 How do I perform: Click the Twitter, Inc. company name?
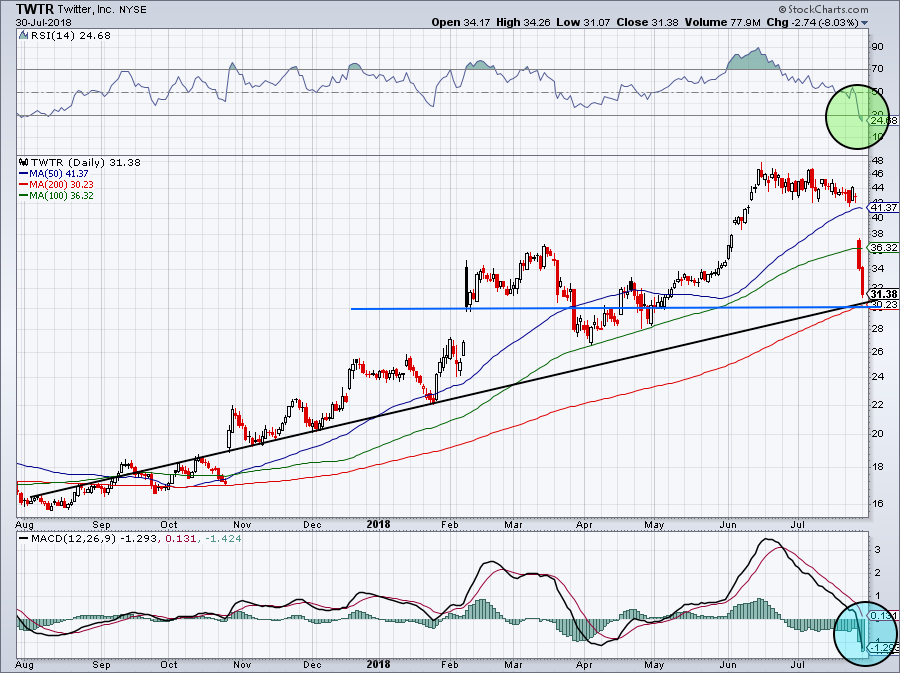coord(86,10)
